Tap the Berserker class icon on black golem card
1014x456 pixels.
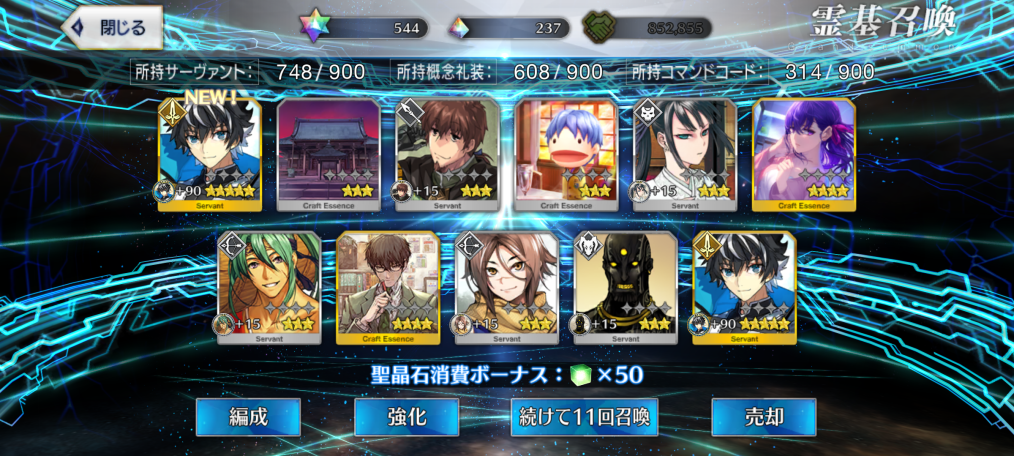588,246
